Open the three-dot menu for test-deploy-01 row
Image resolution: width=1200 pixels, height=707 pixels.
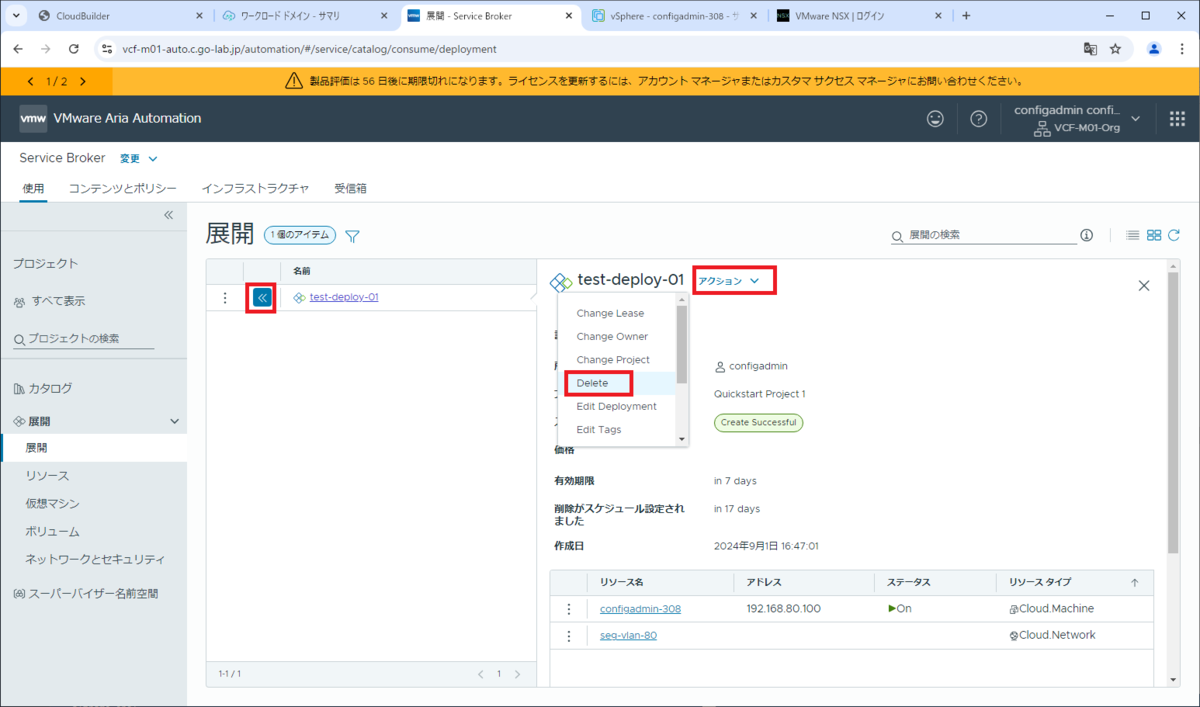[x=225, y=297]
